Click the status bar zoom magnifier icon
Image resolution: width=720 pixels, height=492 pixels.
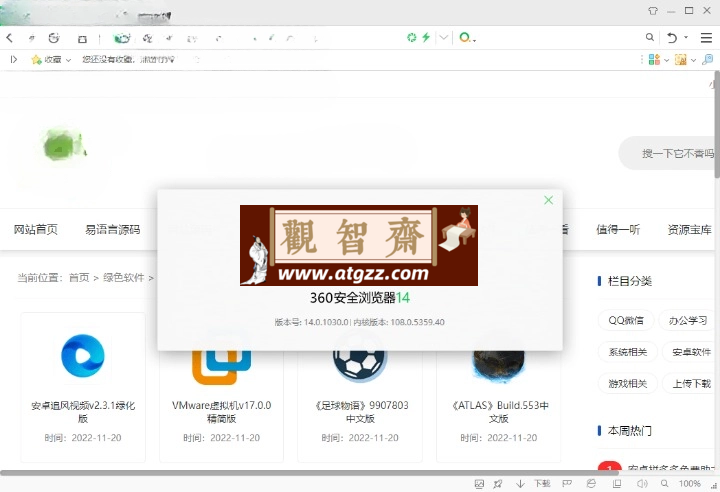(664, 484)
